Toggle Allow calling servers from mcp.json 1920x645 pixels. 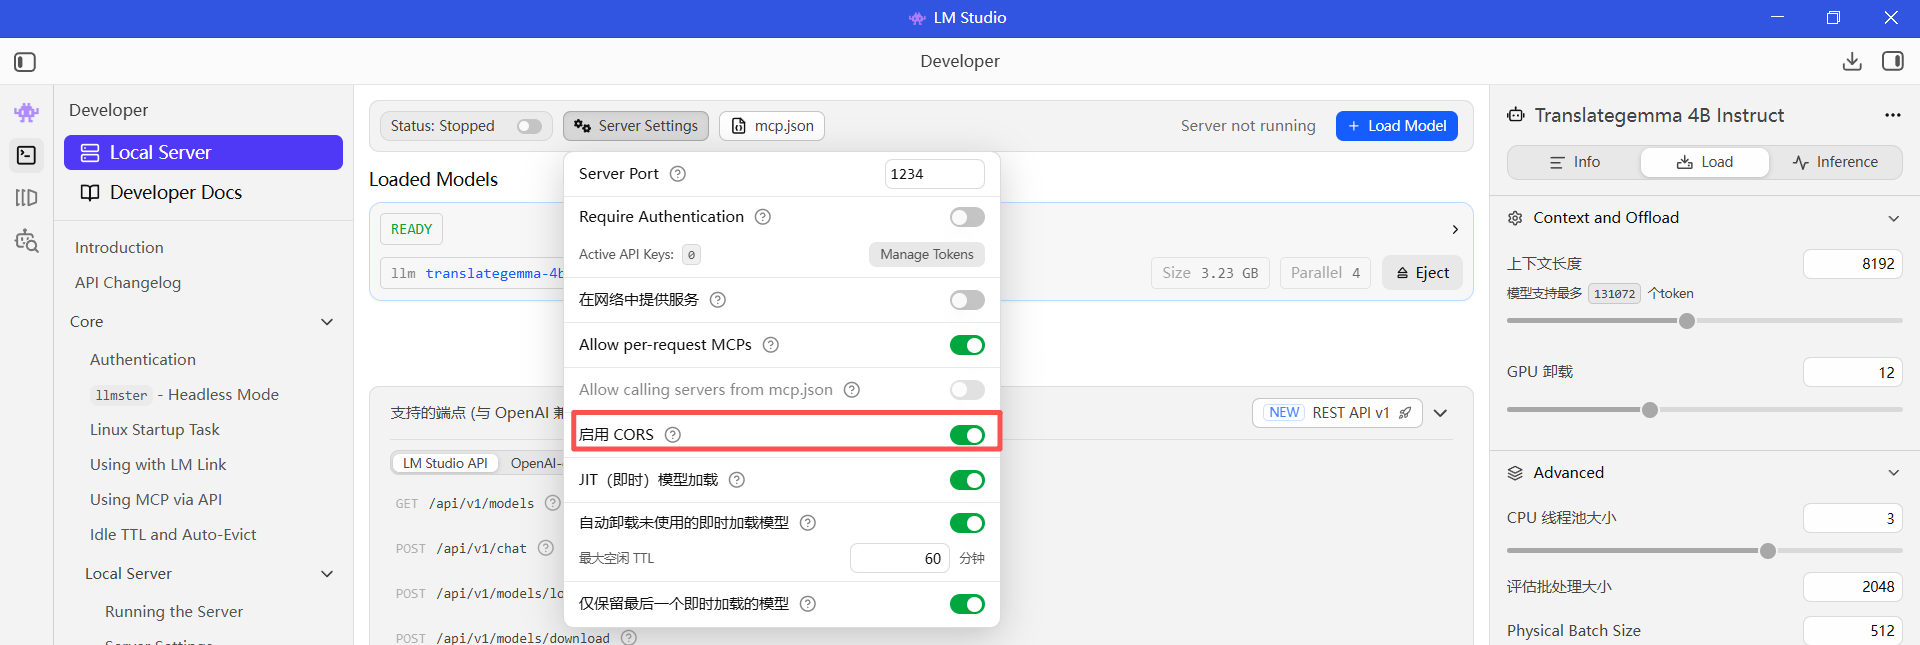(967, 390)
